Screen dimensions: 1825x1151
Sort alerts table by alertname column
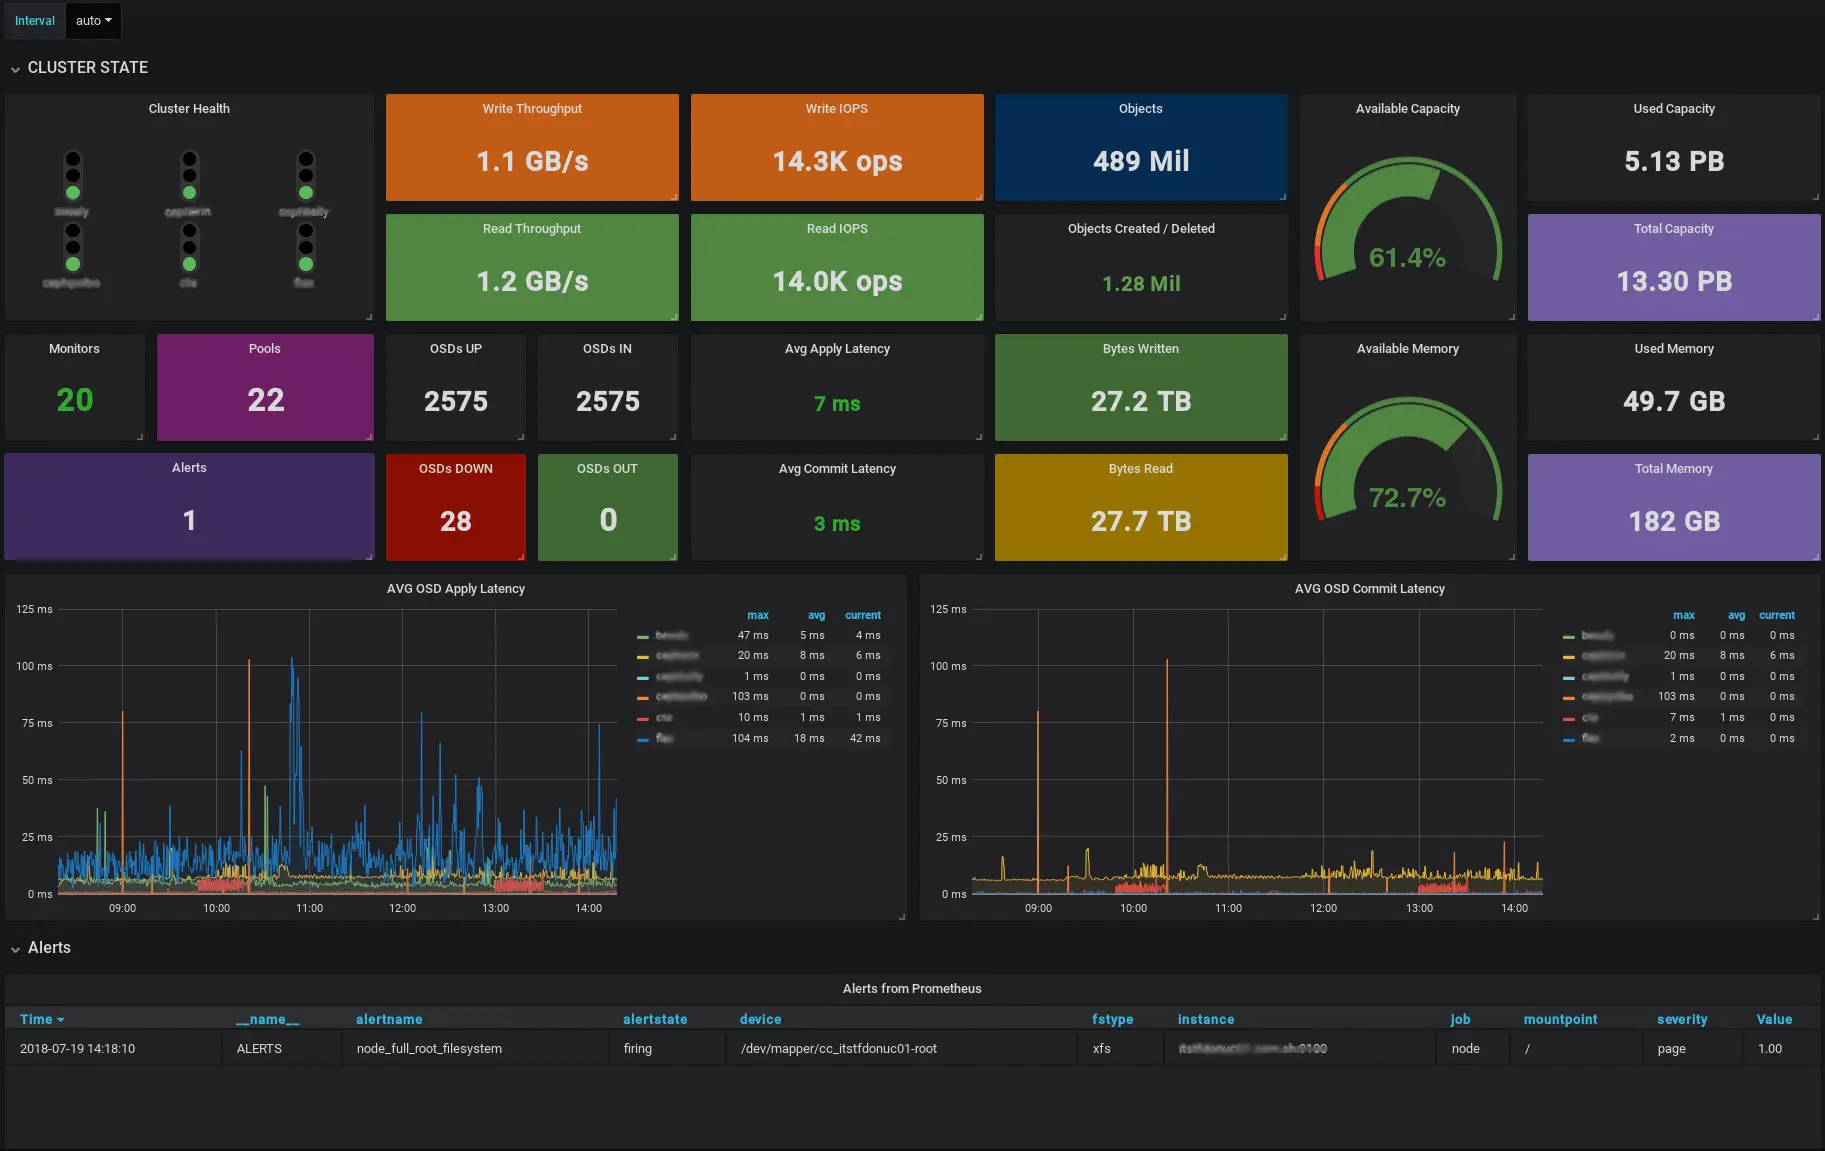click(389, 1019)
